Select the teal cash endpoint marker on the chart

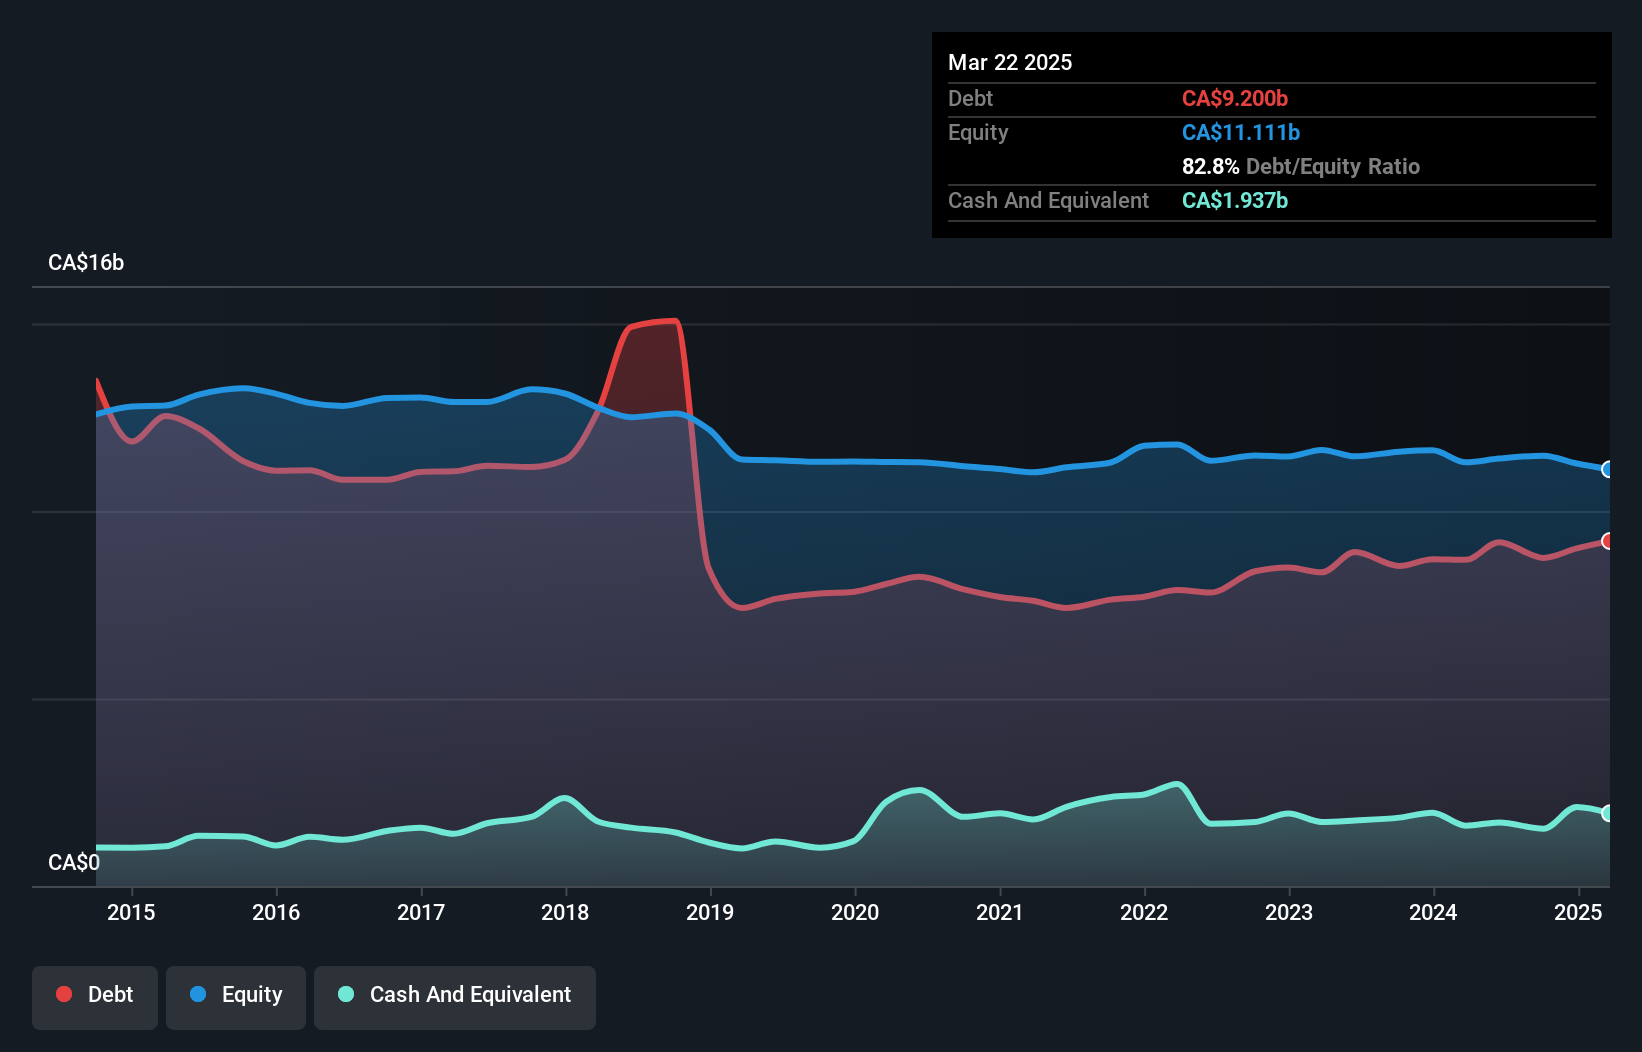(x=1608, y=813)
